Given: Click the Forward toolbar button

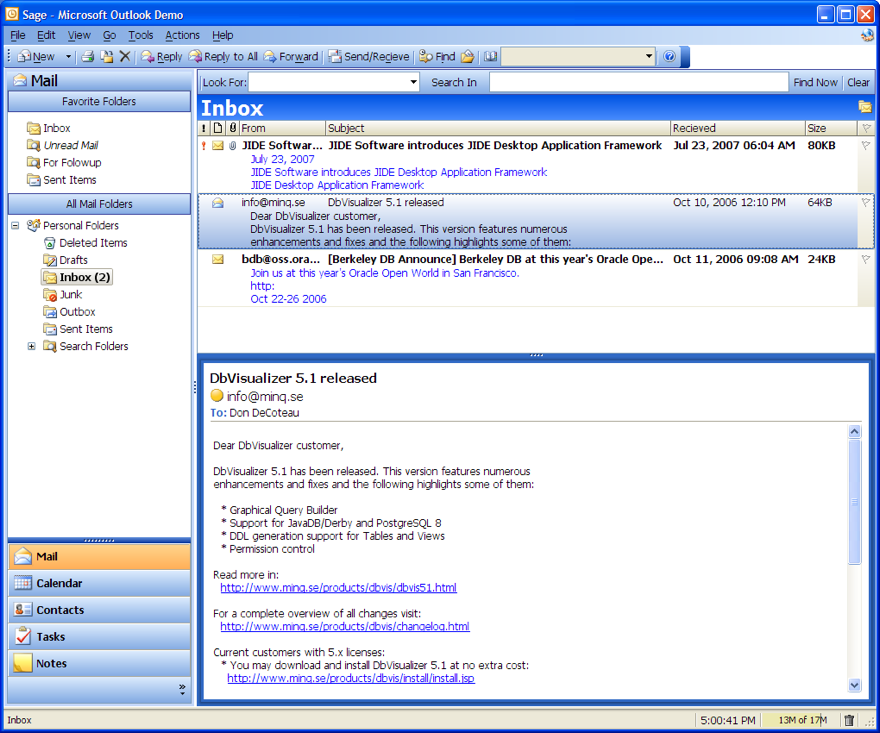Looking at the screenshot, I should [291, 57].
